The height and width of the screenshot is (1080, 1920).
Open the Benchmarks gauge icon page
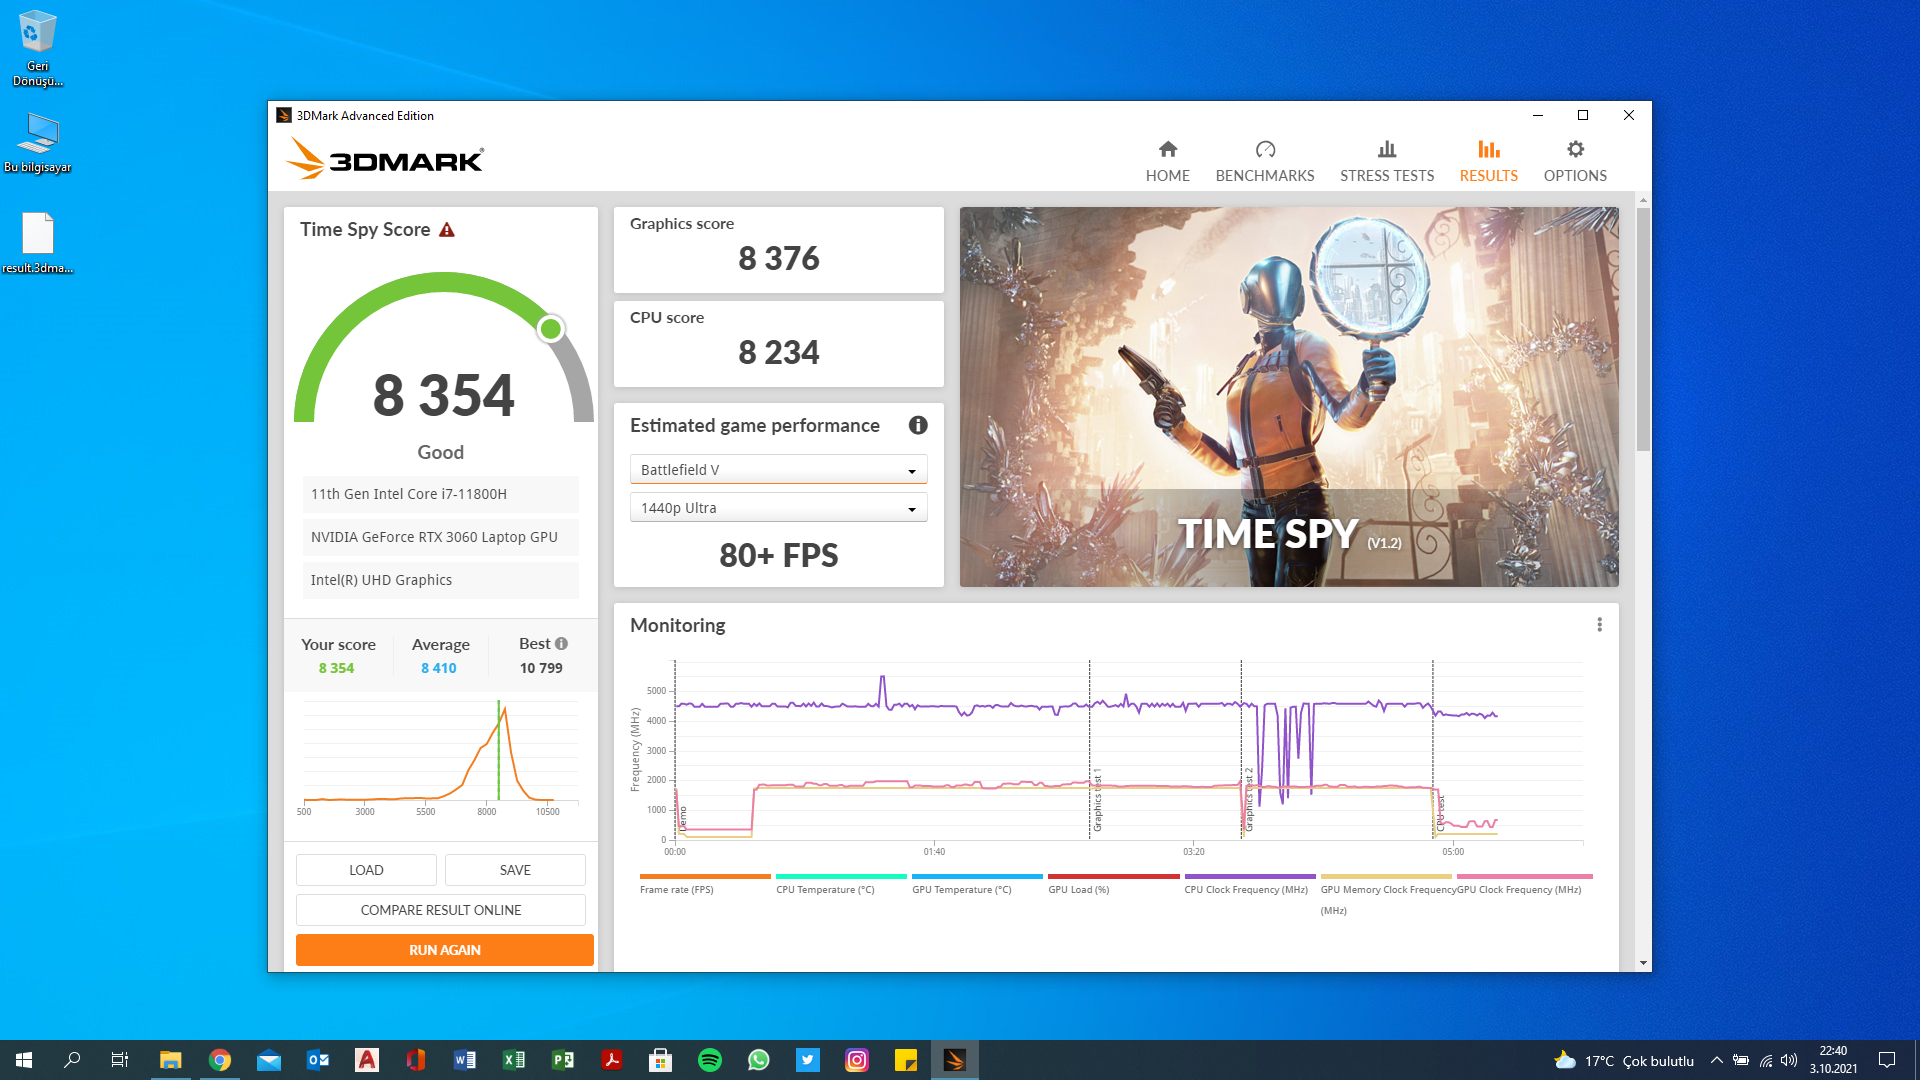(1264, 150)
